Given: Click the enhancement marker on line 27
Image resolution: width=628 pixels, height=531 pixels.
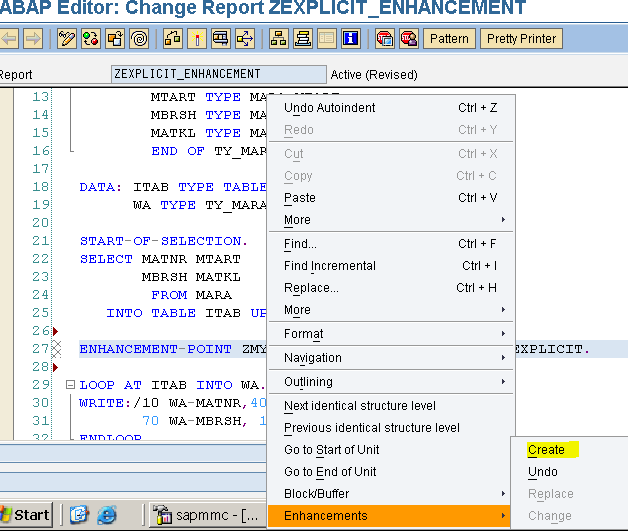Looking at the screenshot, I should pyautogui.click(x=57, y=349).
